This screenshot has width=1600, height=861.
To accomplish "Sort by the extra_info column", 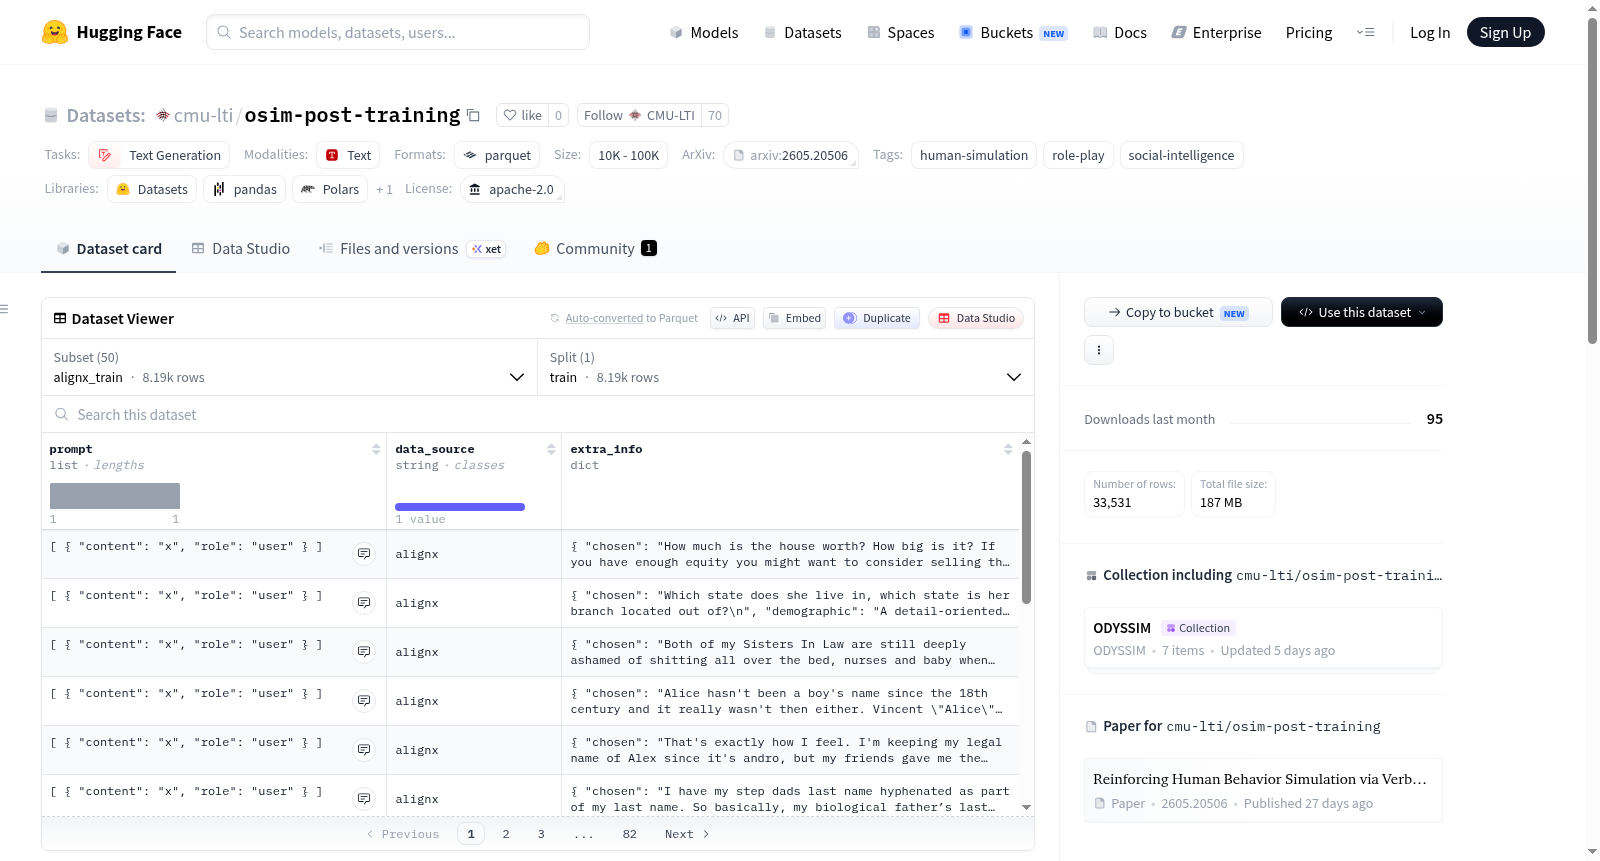I will click(x=1008, y=450).
